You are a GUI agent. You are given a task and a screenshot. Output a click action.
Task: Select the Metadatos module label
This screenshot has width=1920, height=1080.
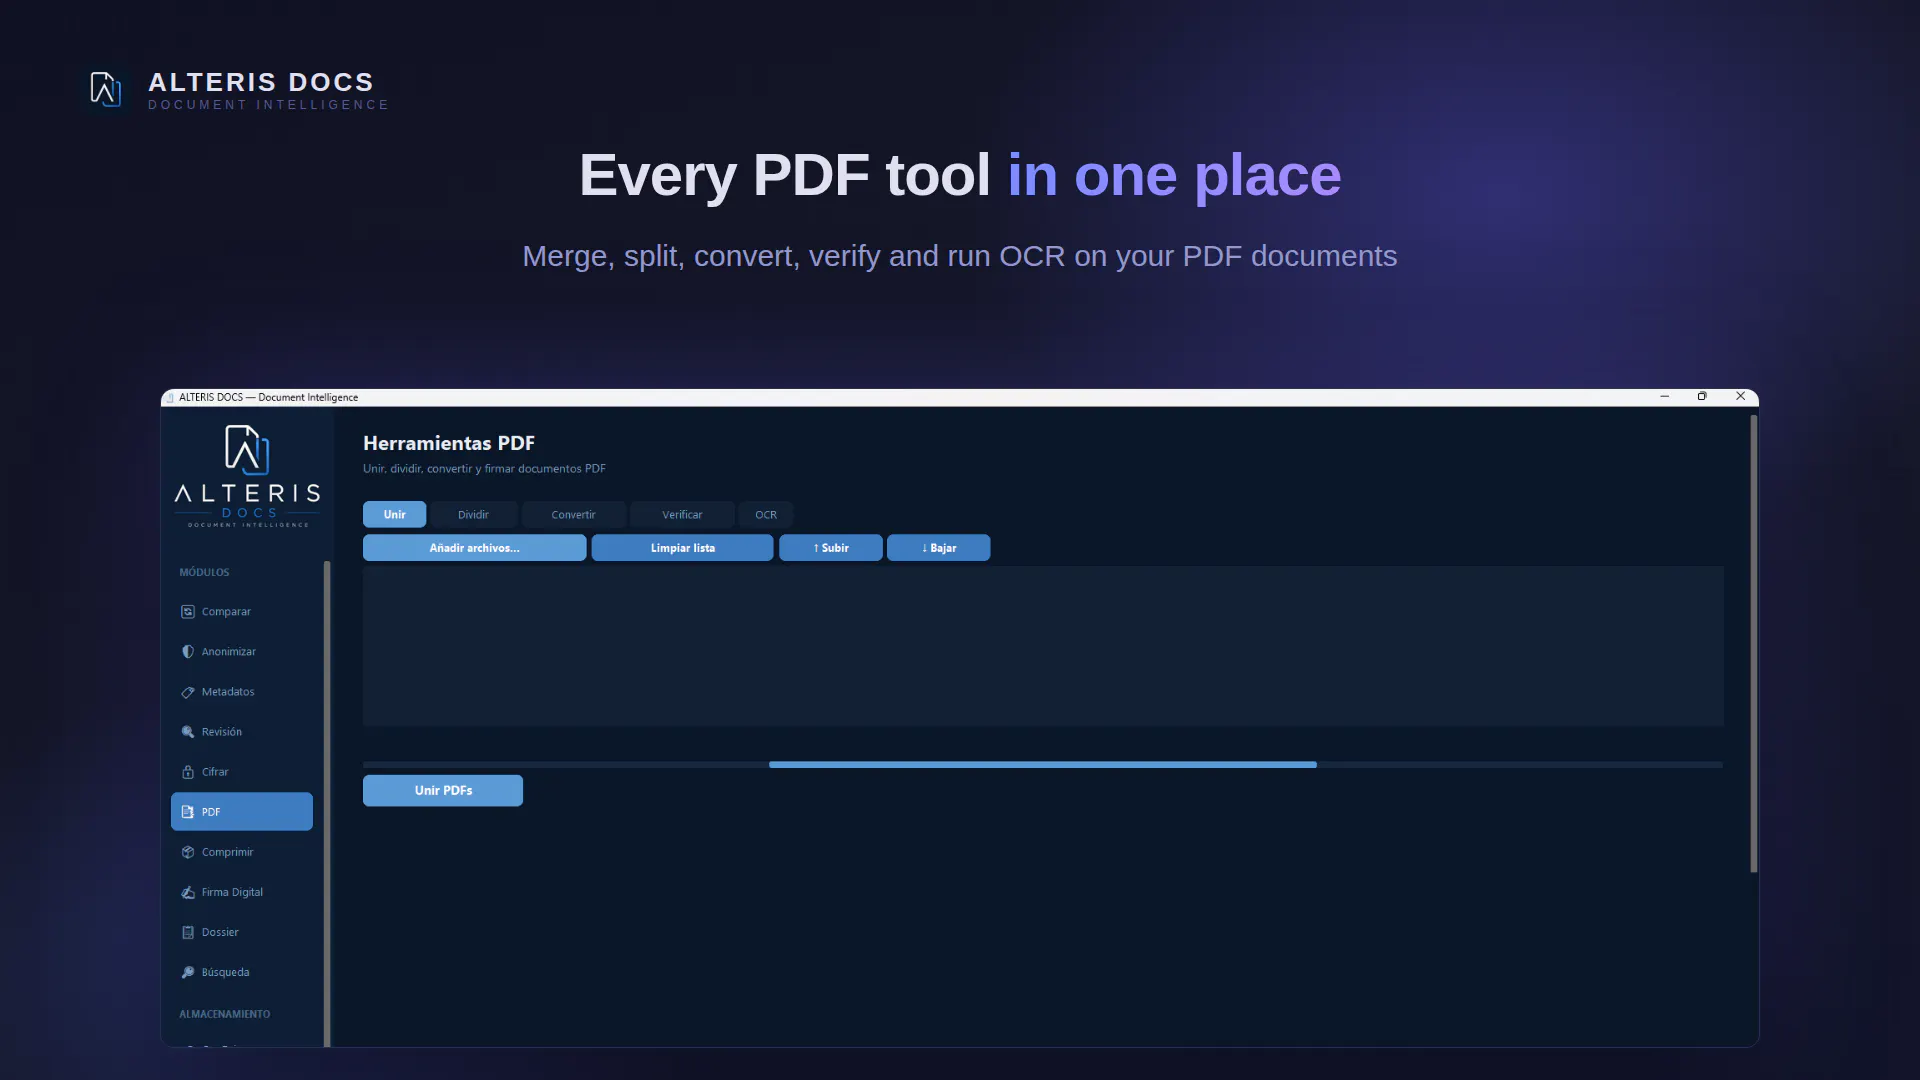(x=228, y=692)
